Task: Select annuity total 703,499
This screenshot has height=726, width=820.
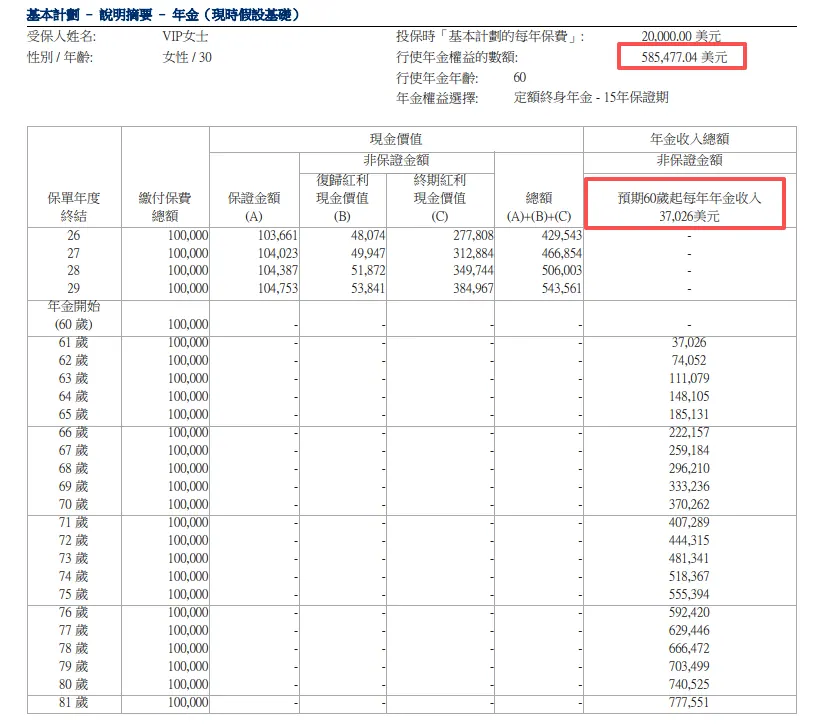Action: click(689, 666)
